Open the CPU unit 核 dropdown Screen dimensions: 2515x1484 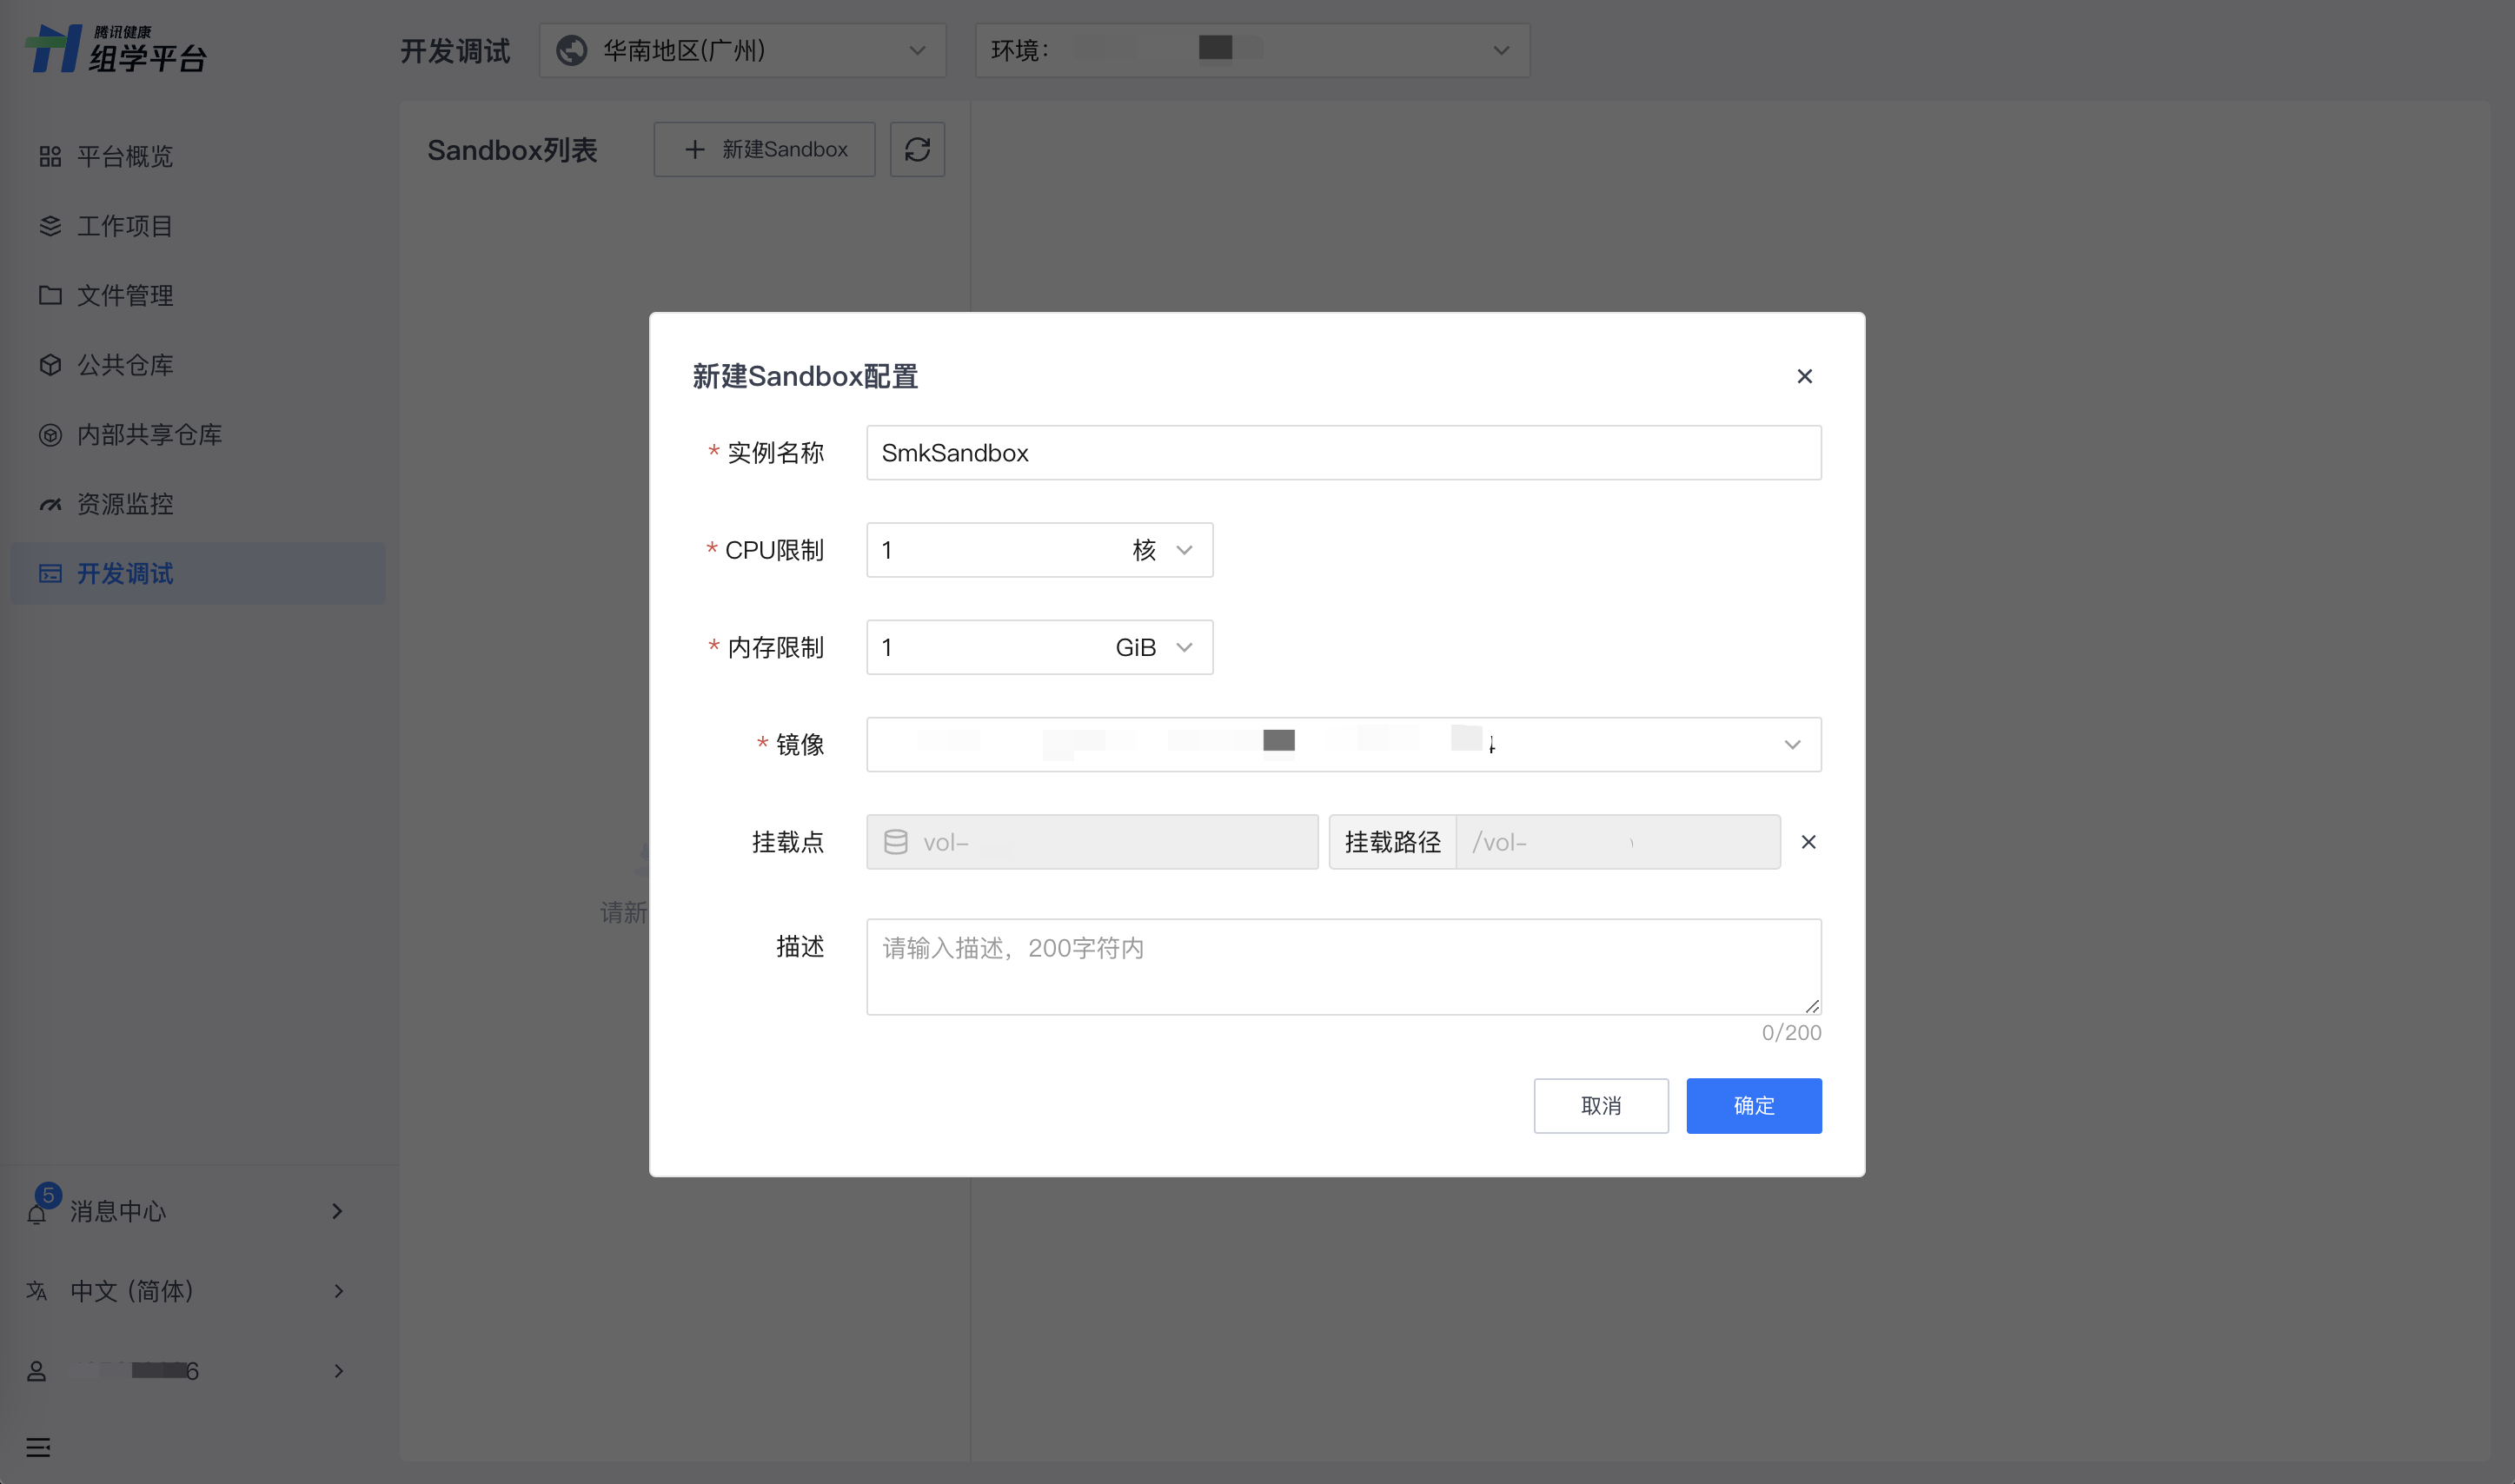1162,550
